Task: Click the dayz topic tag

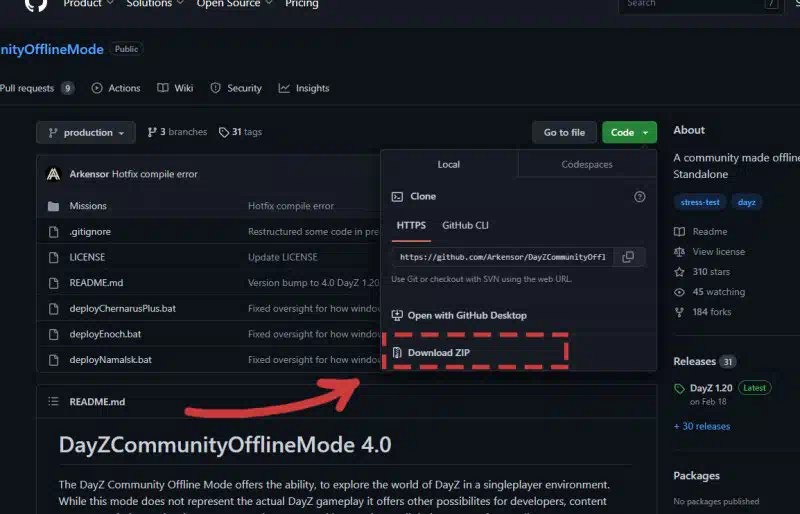Action: (746, 202)
